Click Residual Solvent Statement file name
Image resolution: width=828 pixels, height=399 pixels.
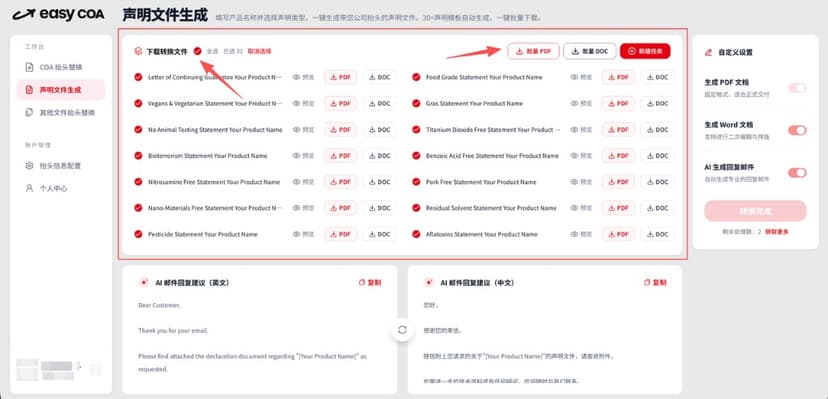click(491, 208)
